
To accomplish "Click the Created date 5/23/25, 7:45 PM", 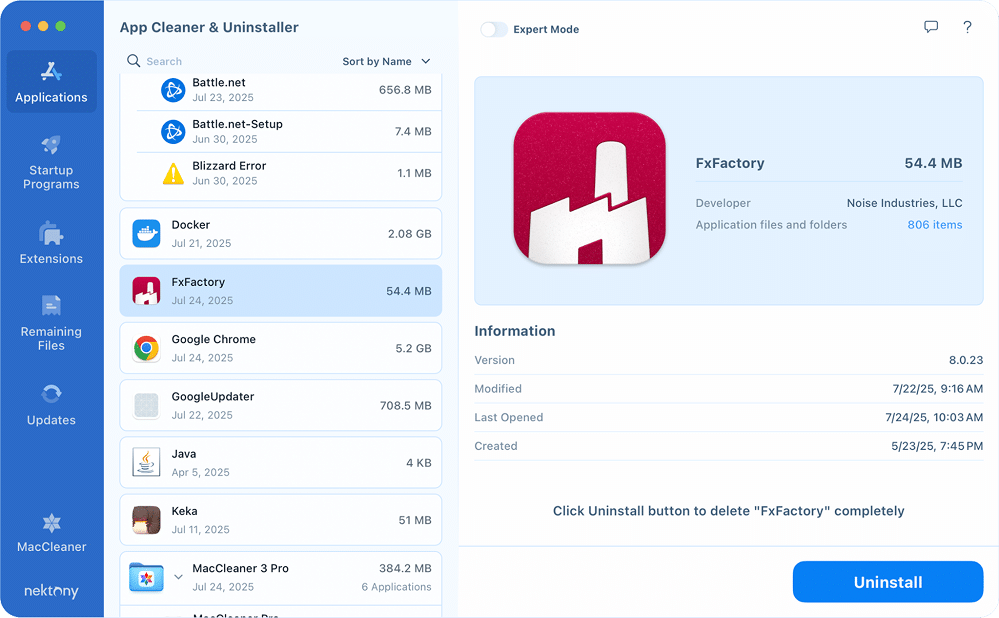I will 937,446.
